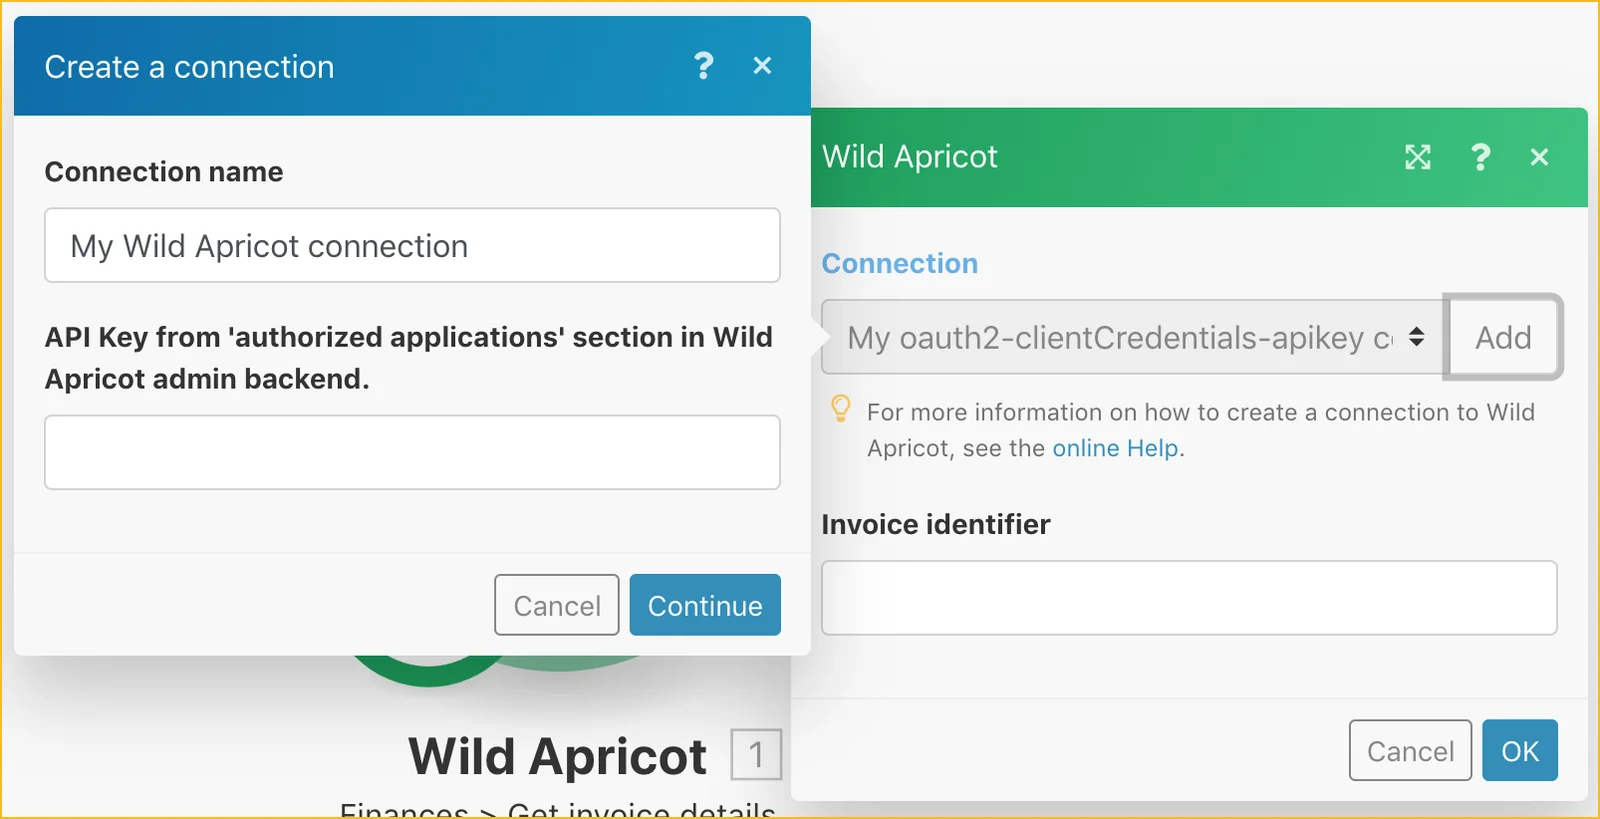Viewport: 1600px width, 819px height.
Task: Open the online Help link
Action: point(1116,448)
